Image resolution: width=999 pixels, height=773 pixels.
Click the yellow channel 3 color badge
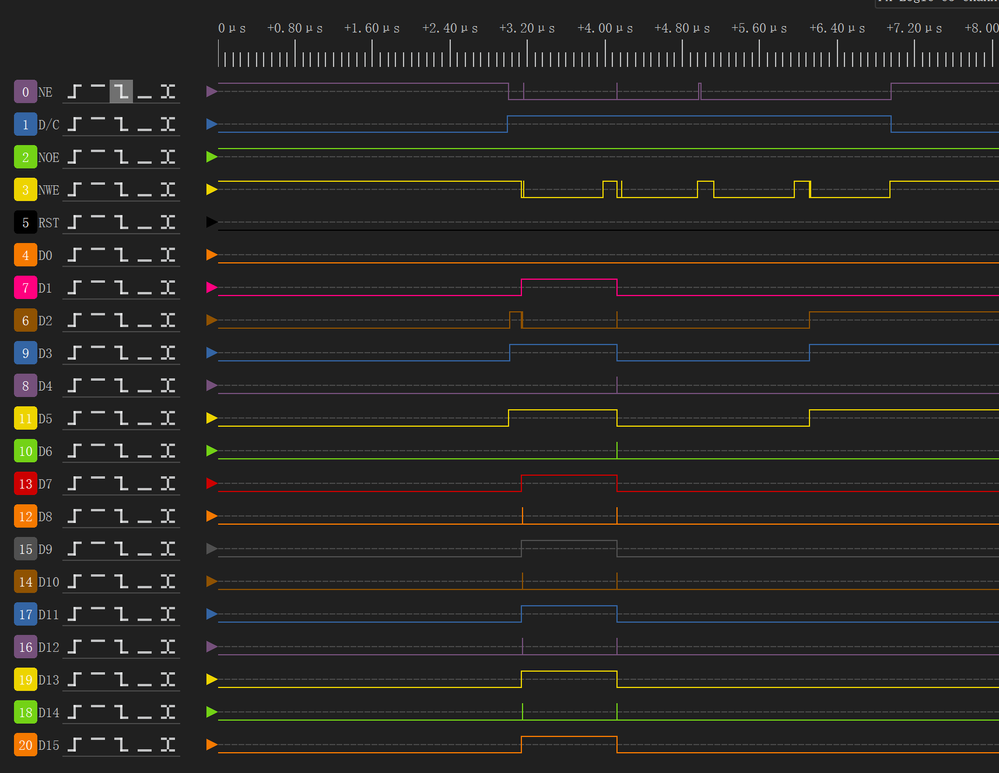pos(25,189)
